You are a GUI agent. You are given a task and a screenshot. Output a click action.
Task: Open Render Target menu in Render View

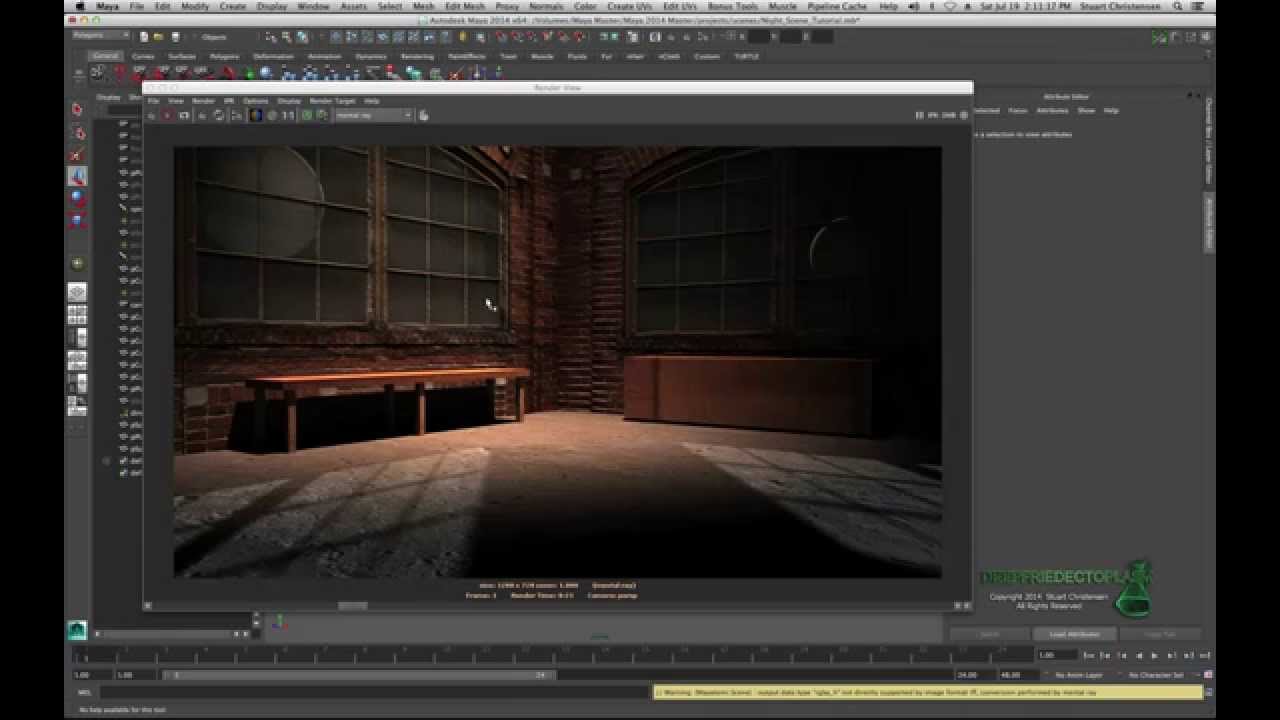pyautogui.click(x=332, y=101)
